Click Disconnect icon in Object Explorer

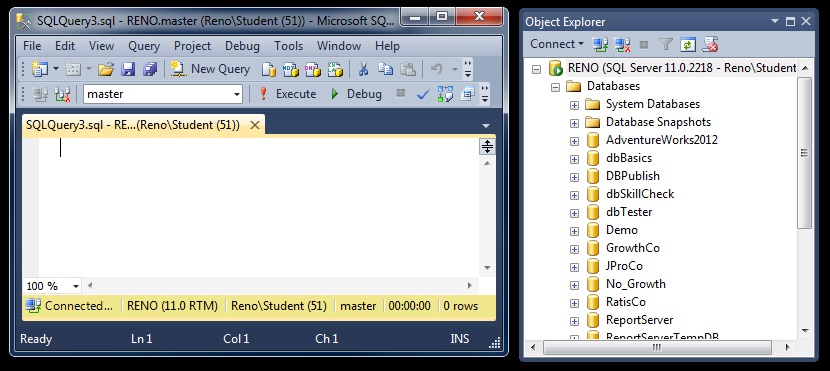pyautogui.click(x=622, y=44)
